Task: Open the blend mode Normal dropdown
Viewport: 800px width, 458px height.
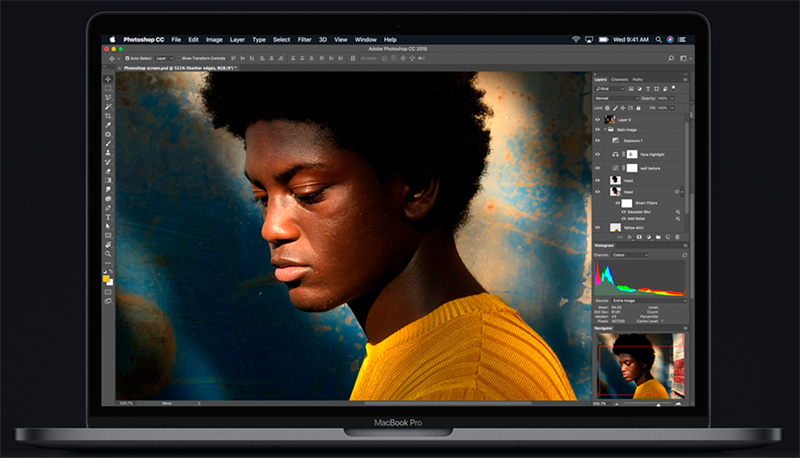Action: (x=615, y=99)
